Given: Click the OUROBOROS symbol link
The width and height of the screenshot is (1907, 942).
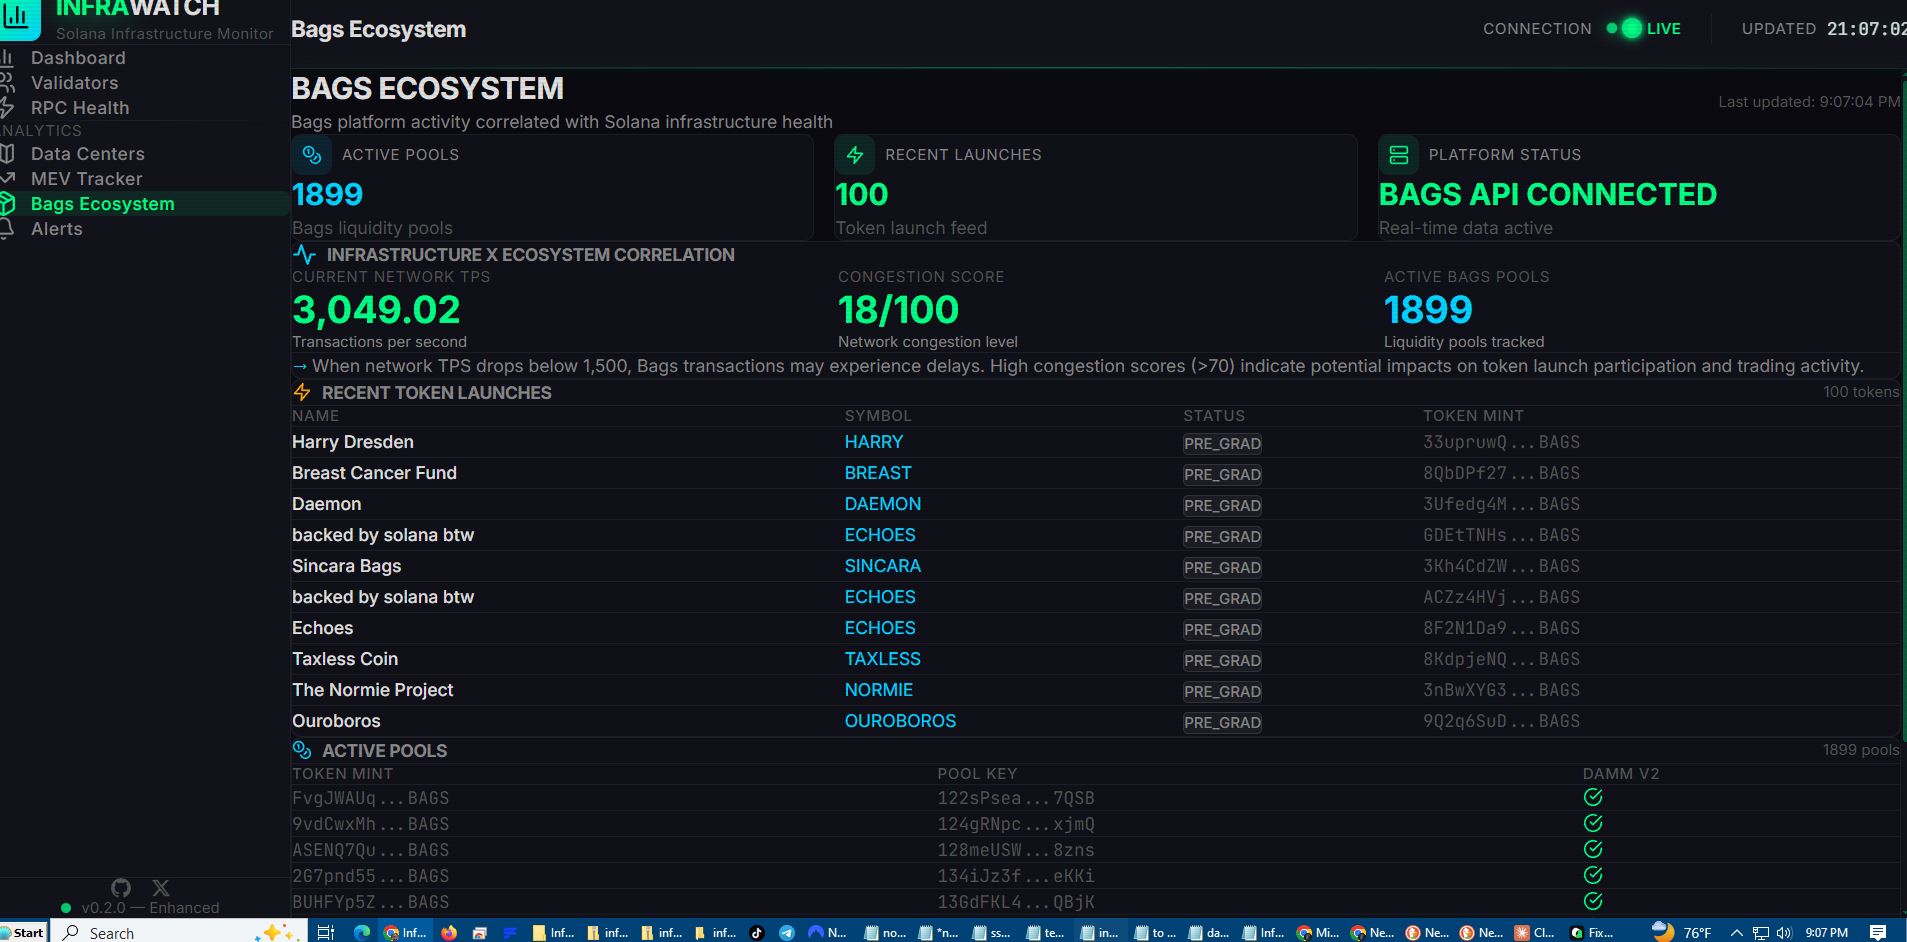Looking at the screenshot, I should point(900,721).
